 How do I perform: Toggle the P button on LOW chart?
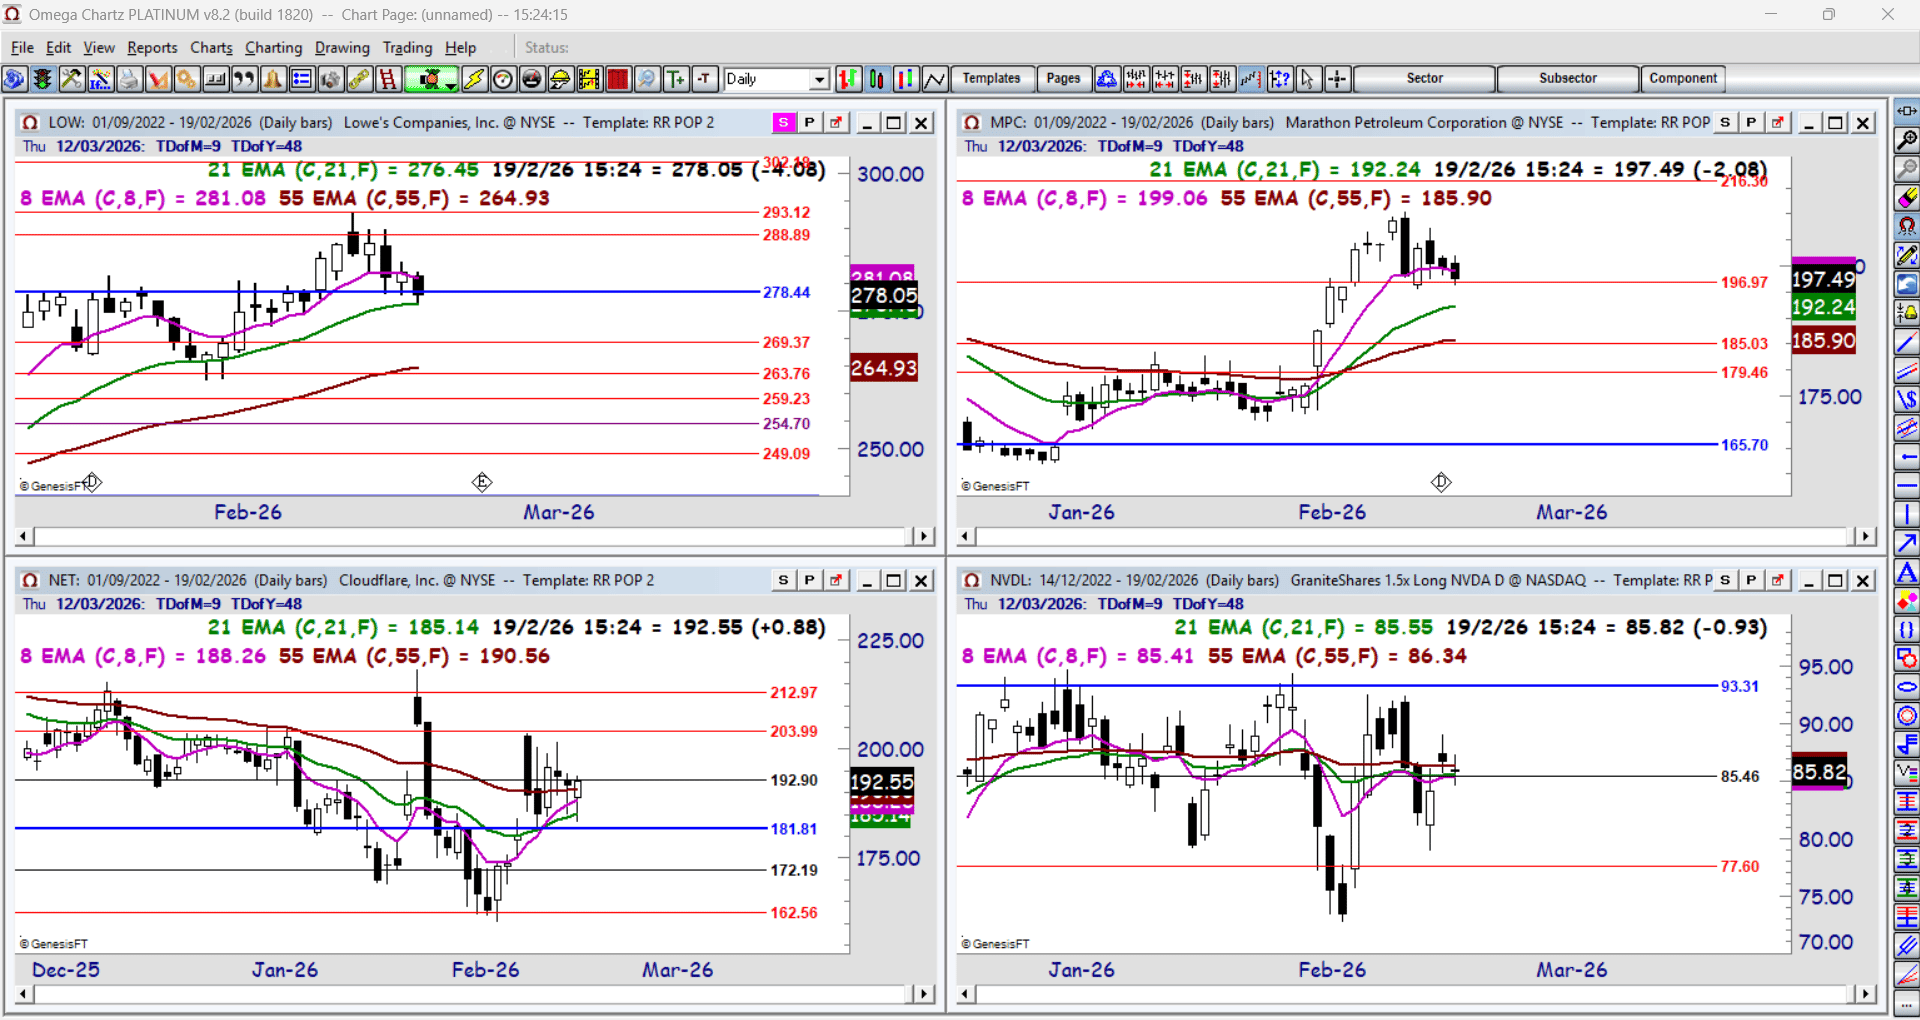[809, 122]
